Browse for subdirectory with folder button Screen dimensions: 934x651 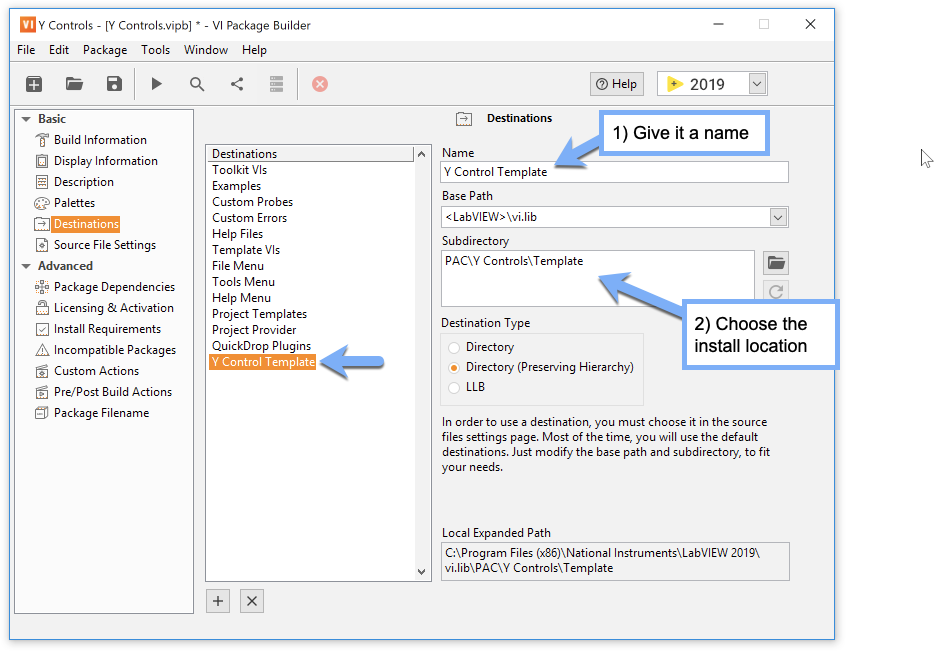click(x=776, y=263)
